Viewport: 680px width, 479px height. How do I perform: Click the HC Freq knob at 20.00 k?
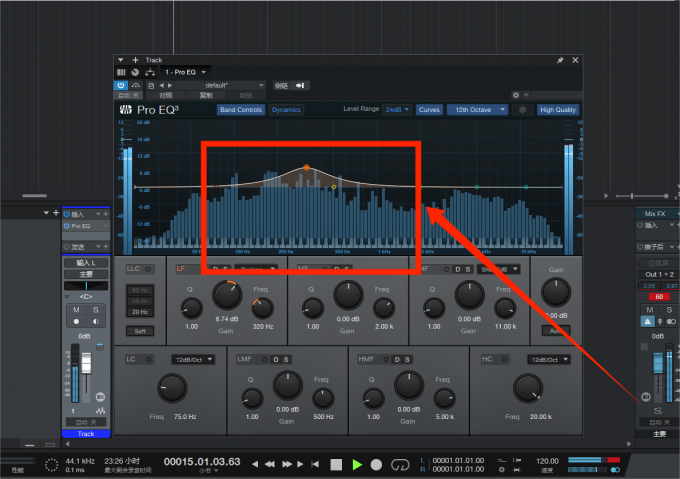[x=528, y=388]
